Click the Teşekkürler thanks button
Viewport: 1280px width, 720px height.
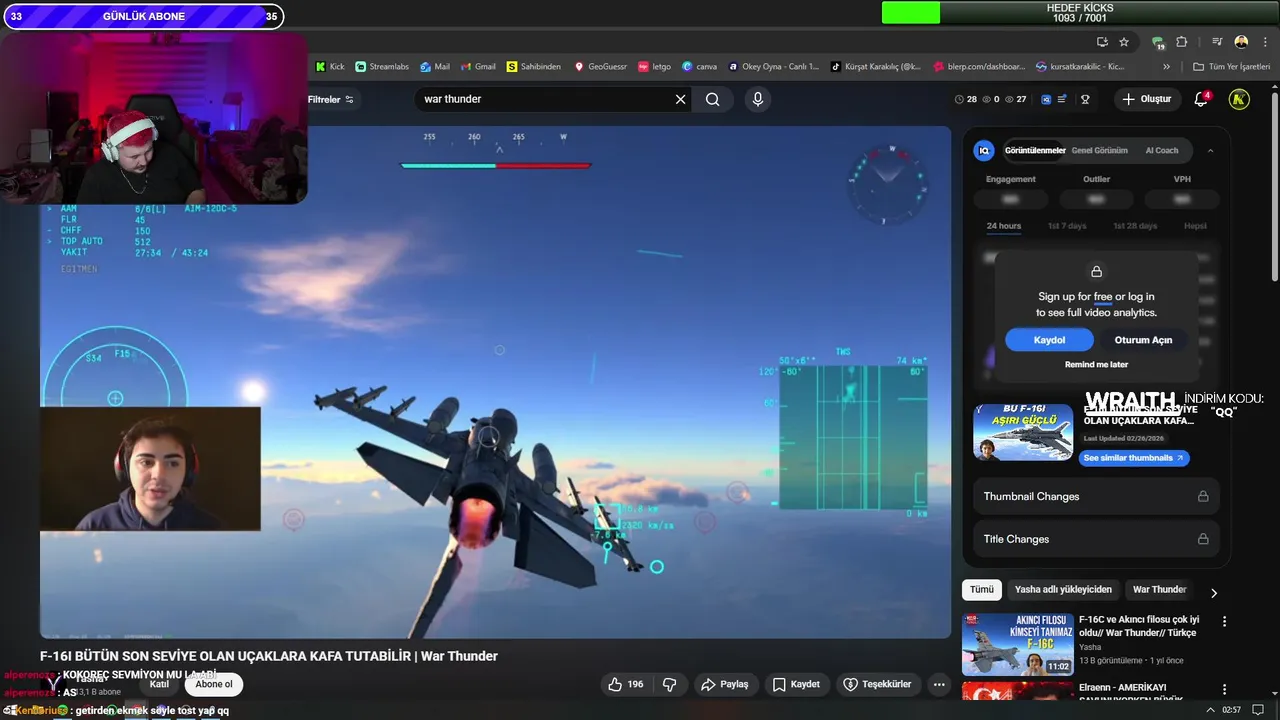click(x=877, y=684)
